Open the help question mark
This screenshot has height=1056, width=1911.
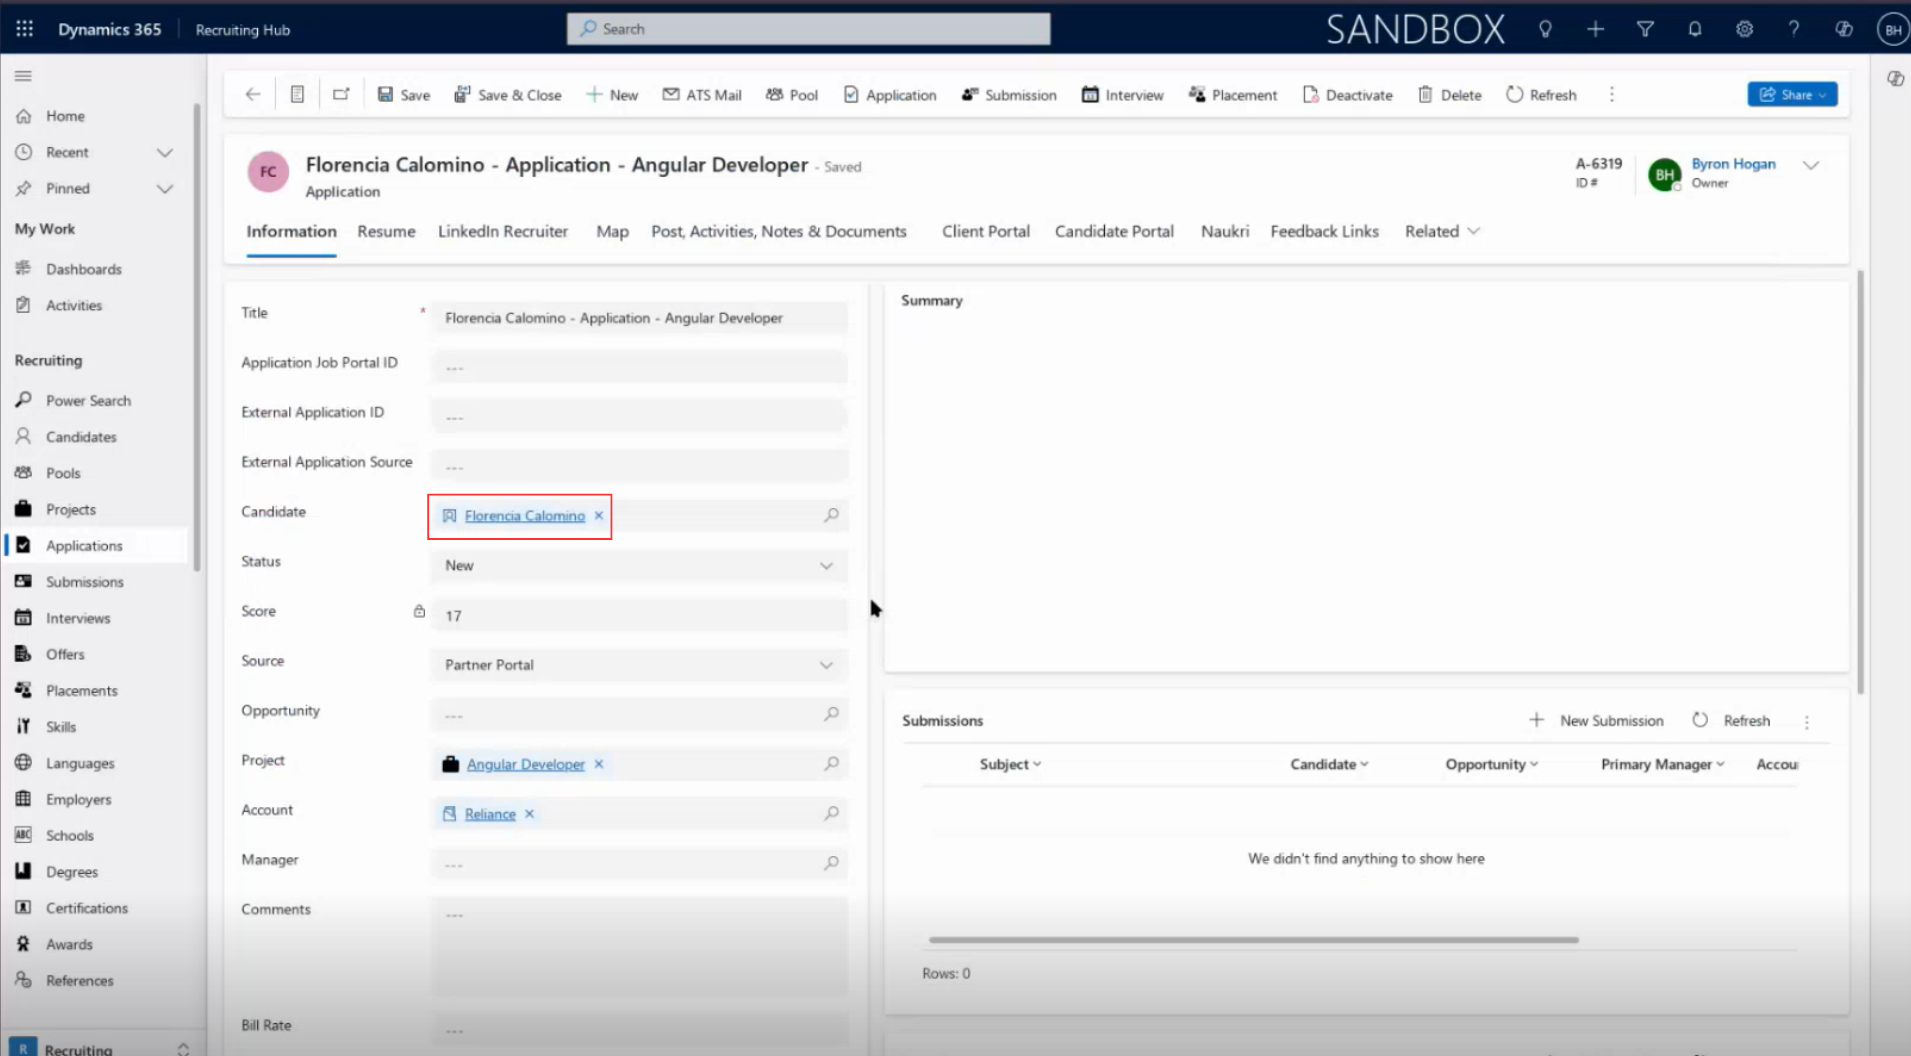[x=1794, y=29]
